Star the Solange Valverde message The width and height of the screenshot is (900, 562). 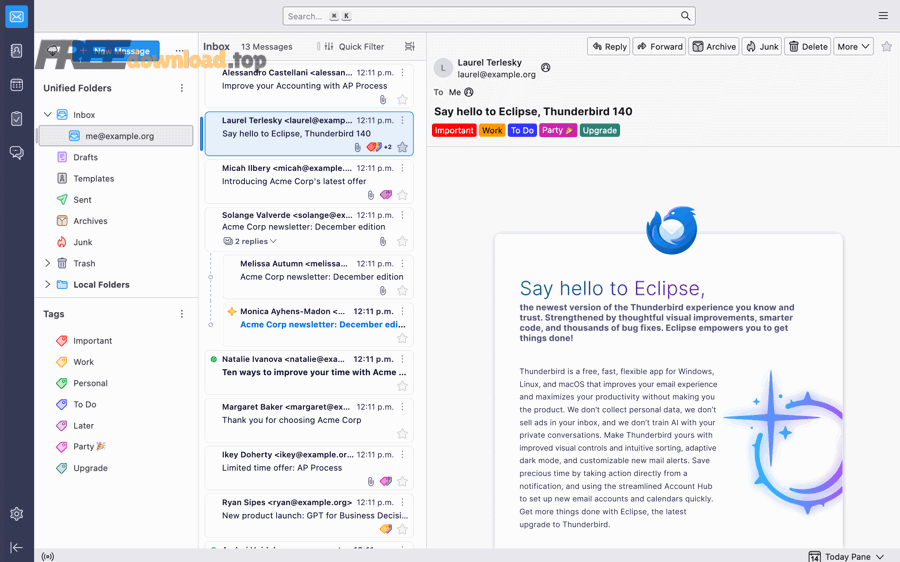click(x=402, y=242)
